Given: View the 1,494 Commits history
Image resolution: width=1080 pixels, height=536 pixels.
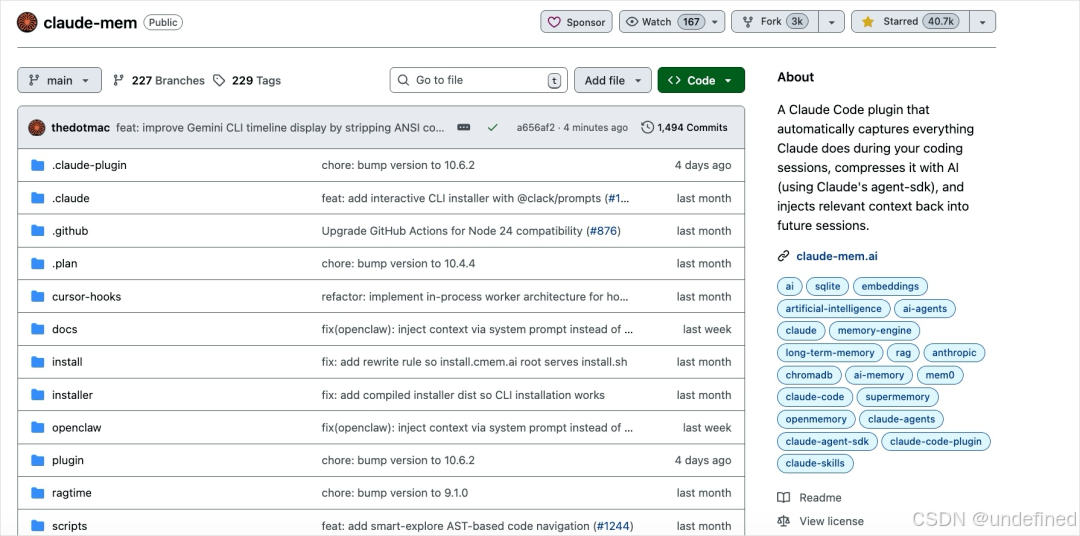Looking at the screenshot, I should coord(685,127).
